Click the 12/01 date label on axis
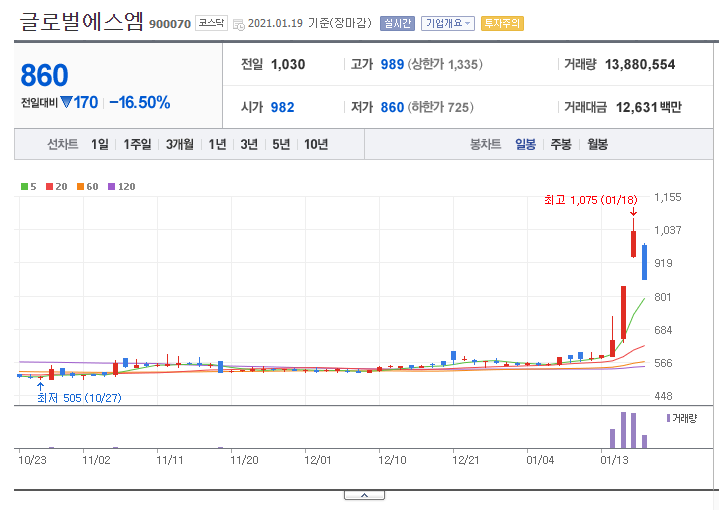This screenshot has width=719, height=510. [318, 460]
